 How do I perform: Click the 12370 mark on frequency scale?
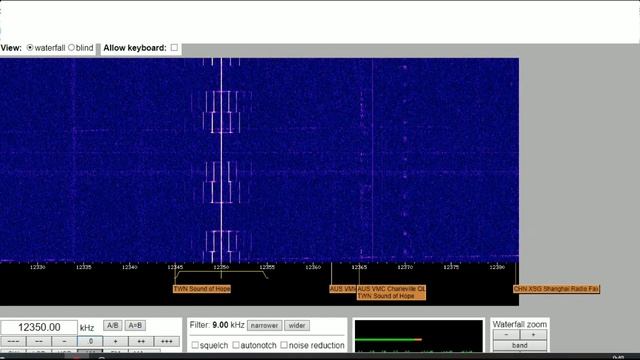point(405,267)
